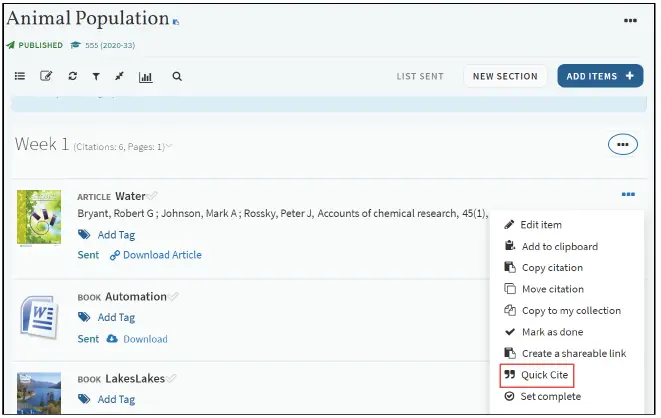Viewport: 661px width, 418px height.
Task: Click the refresh arrows toolbar icon
Action: [x=72, y=76]
